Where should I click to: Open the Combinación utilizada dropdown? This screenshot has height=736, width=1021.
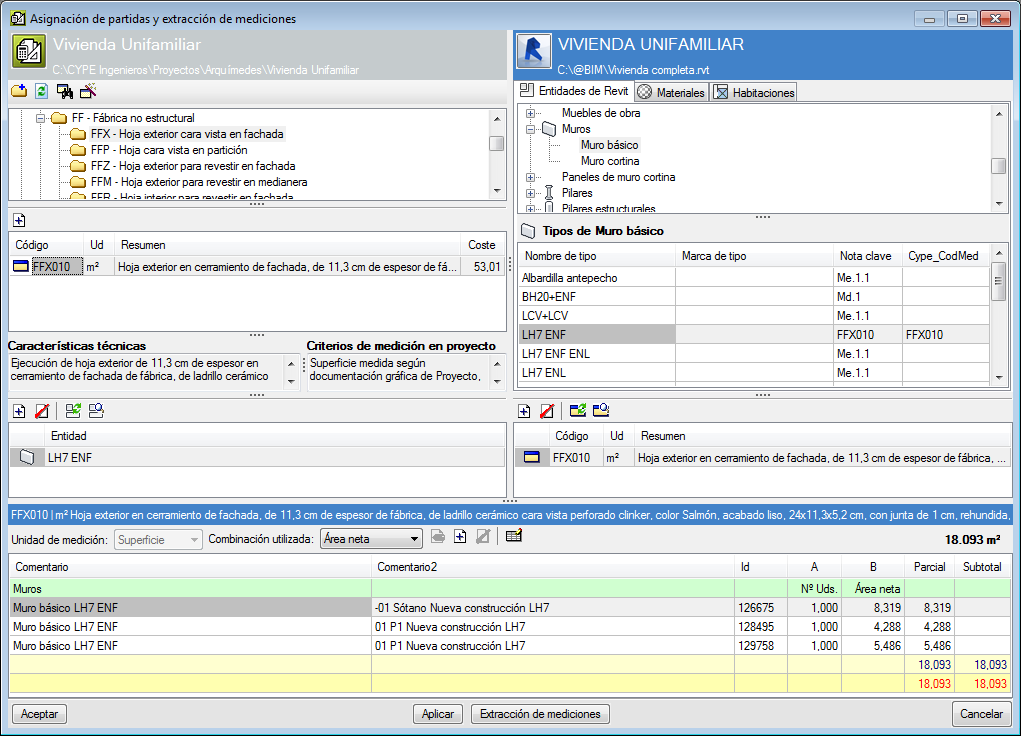click(371, 539)
